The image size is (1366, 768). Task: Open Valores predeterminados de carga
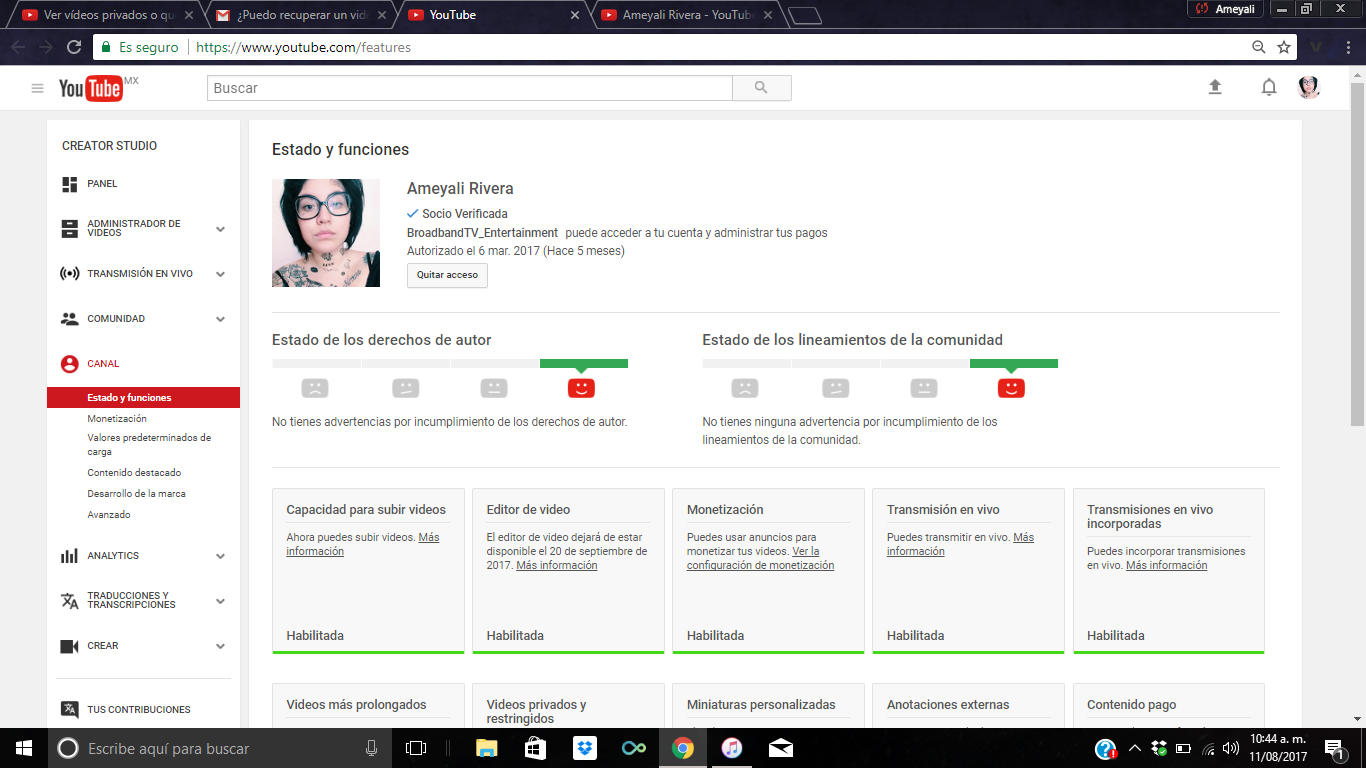pyautogui.click(x=149, y=445)
